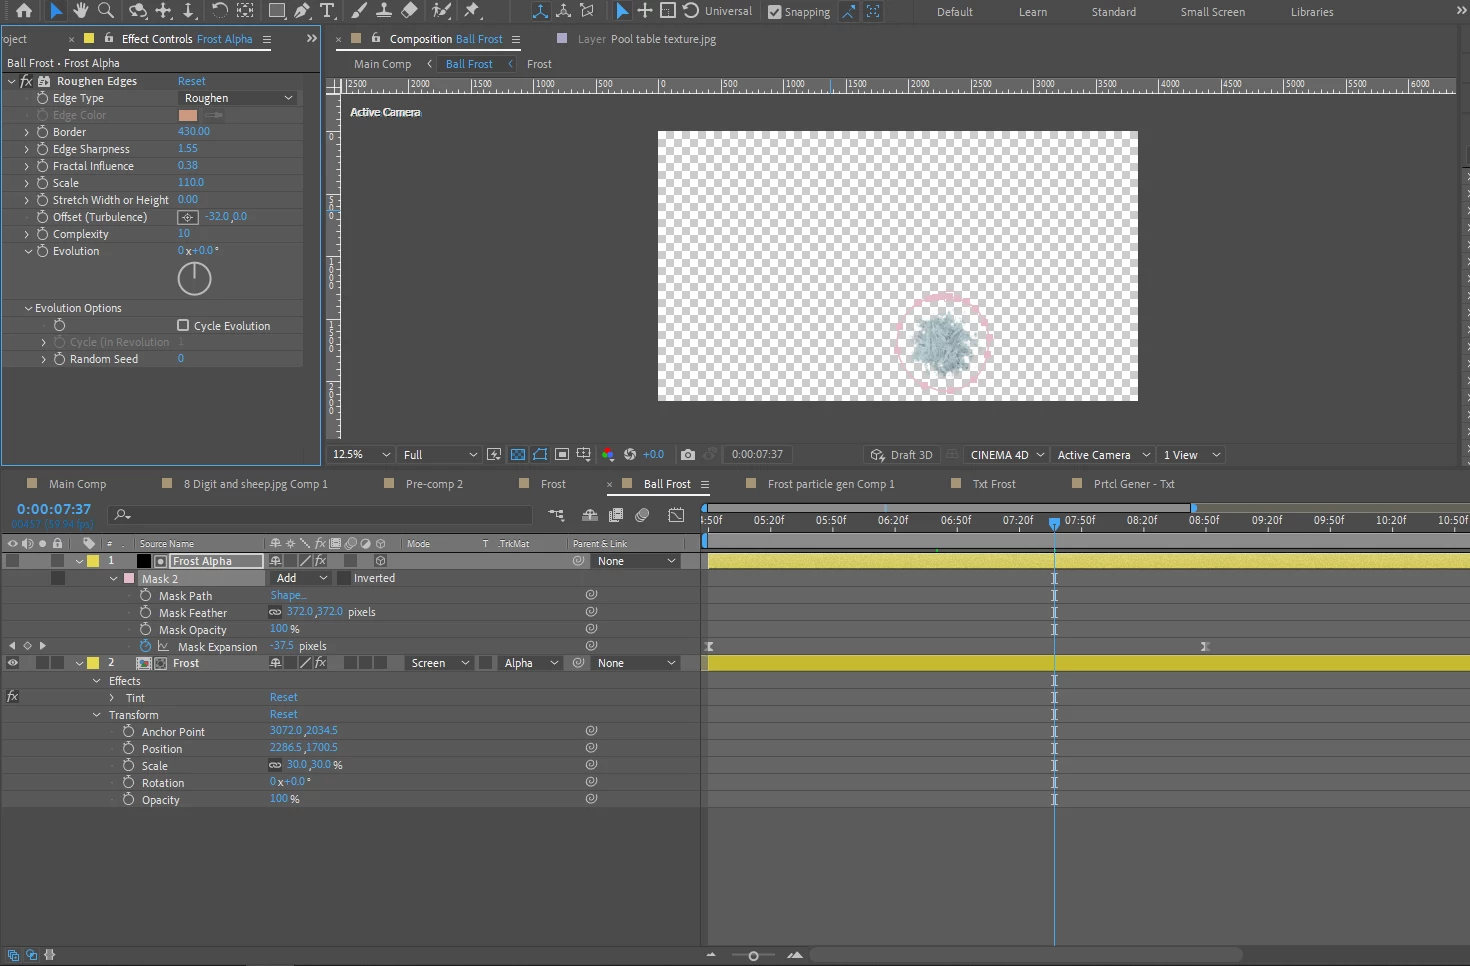This screenshot has height=966, width=1470.
Task: Toggle Draft 3D mode
Action: [x=901, y=455]
